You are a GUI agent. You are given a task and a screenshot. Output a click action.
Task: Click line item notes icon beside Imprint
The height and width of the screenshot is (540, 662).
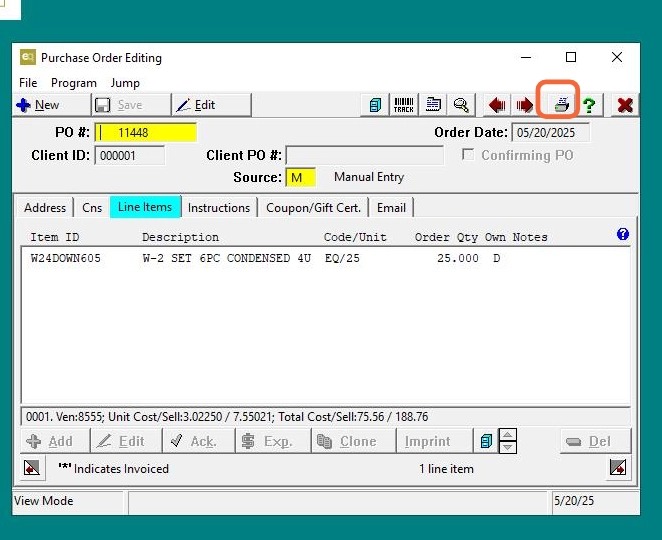pos(486,441)
